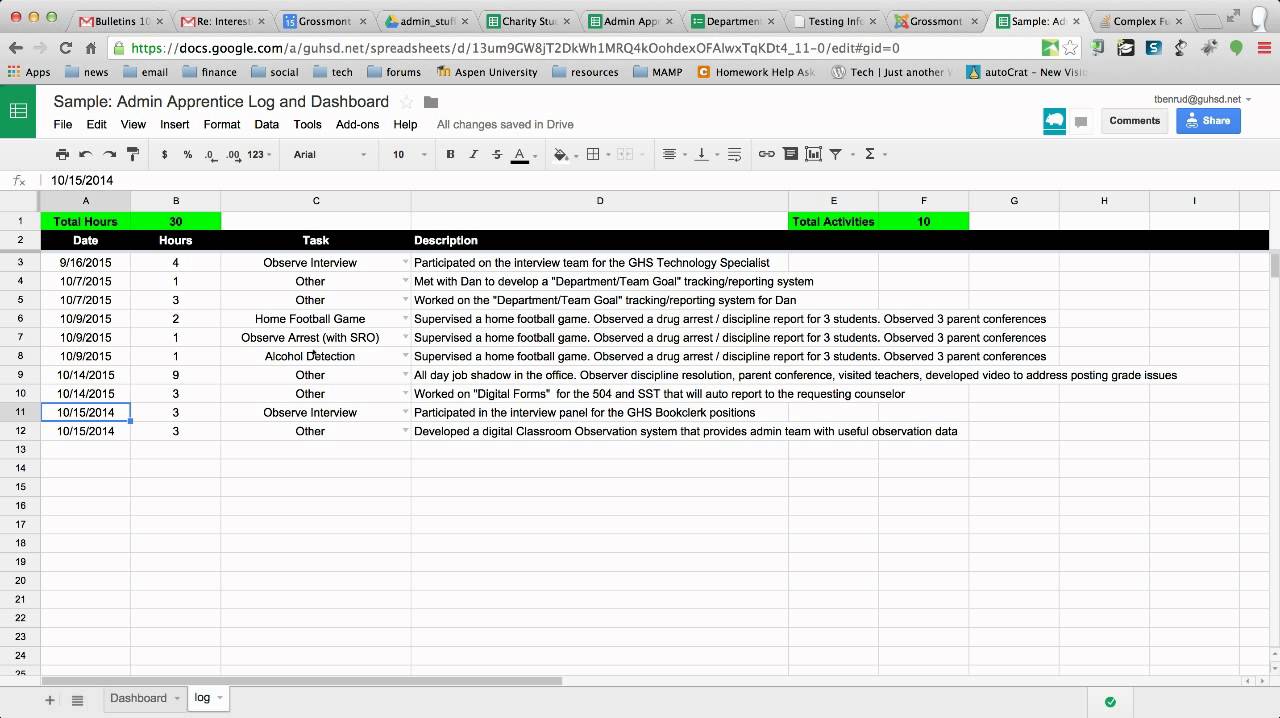Open Task dropdown for Observe Arrest row
The image size is (1280, 718).
(x=405, y=338)
